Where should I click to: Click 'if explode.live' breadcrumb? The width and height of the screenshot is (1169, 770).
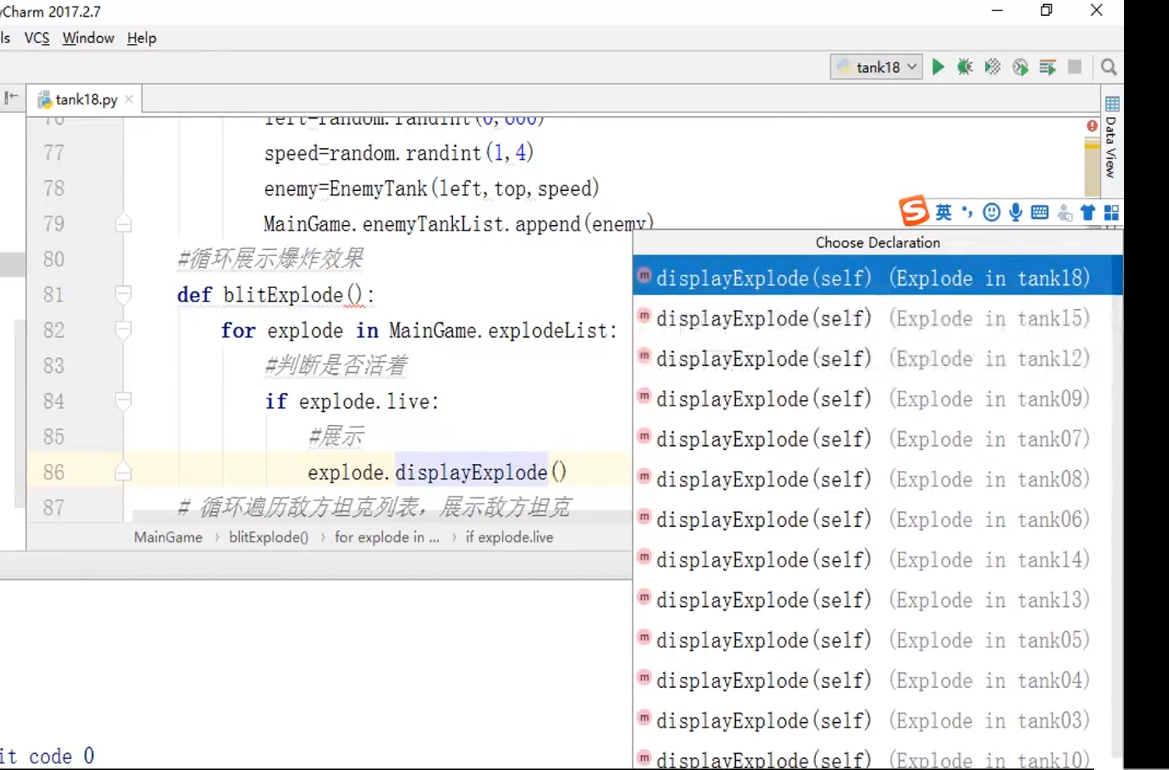(x=509, y=537)
